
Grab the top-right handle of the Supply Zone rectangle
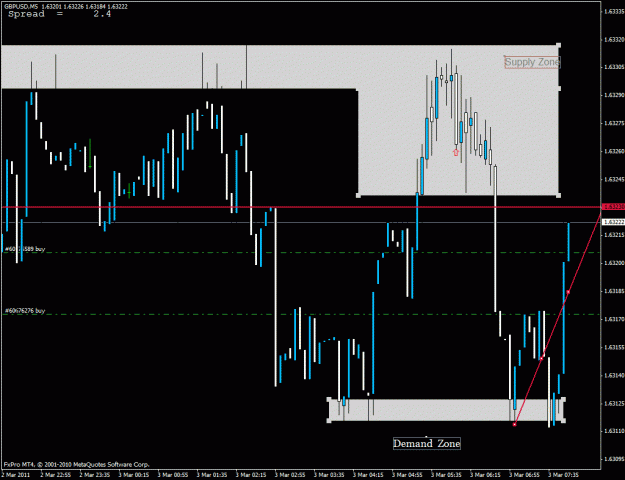click(558, 45)
